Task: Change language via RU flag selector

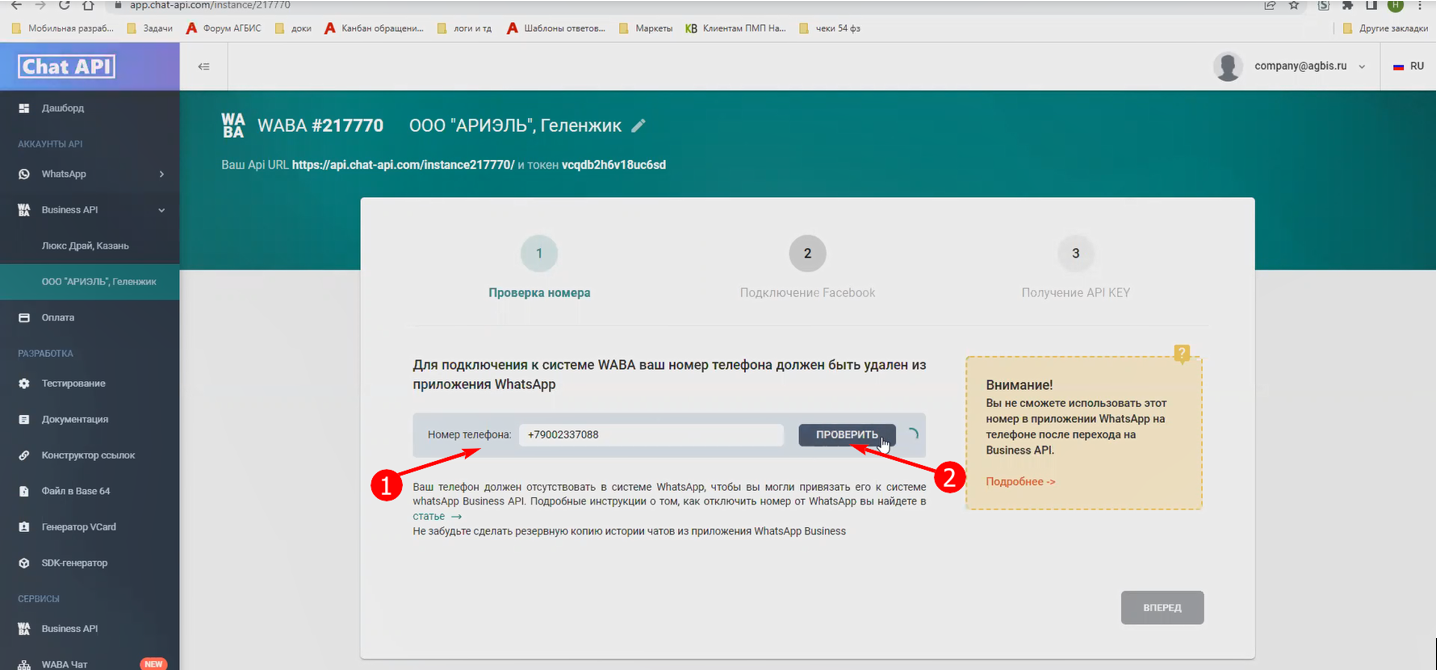Action: 1409,67
